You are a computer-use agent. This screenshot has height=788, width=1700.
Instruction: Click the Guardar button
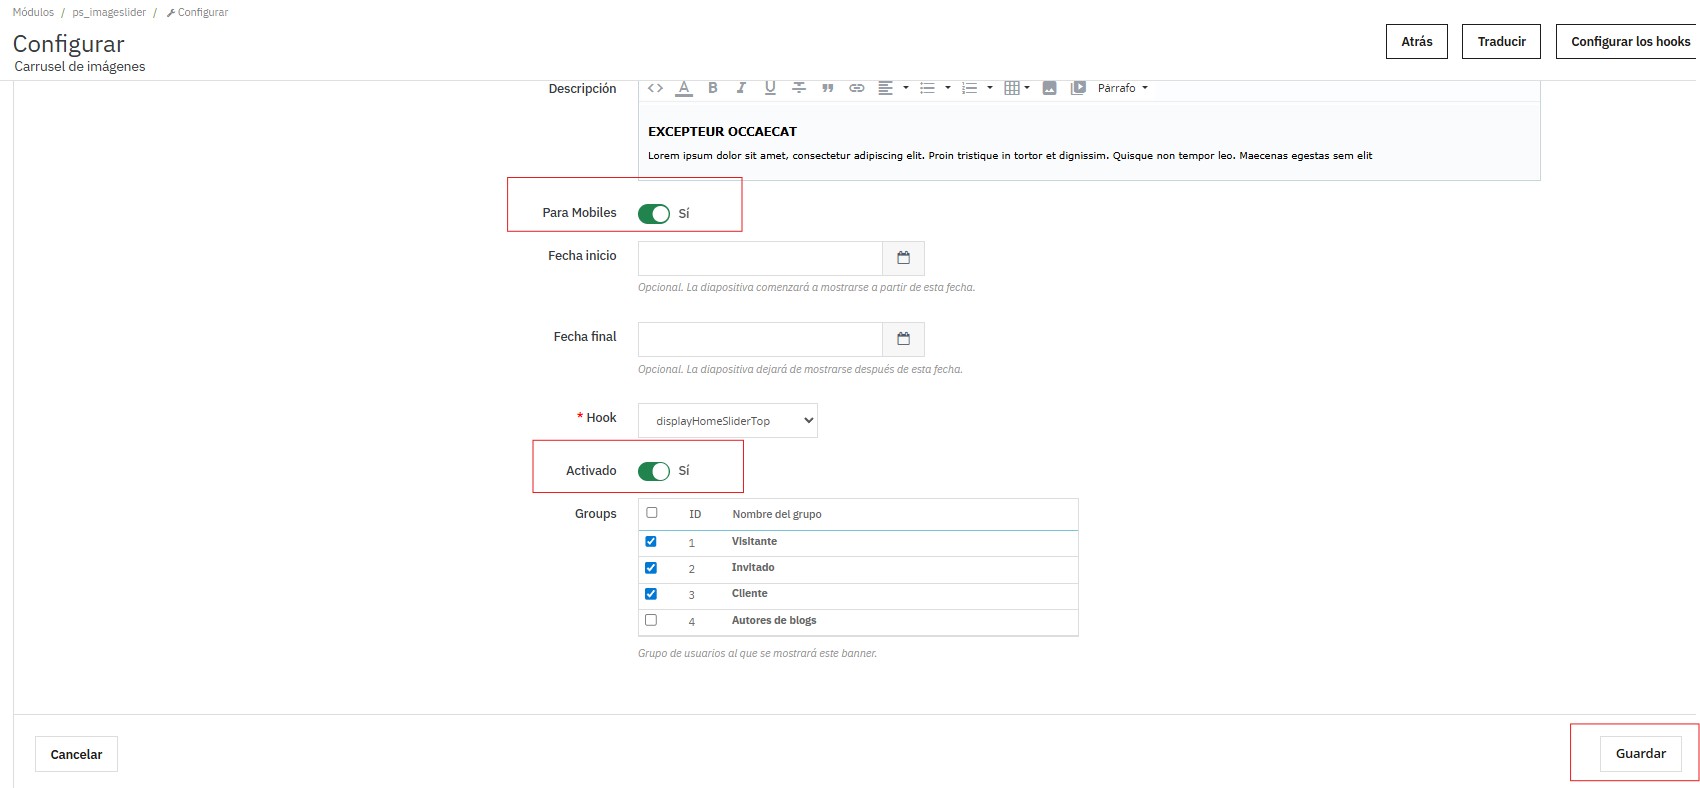[x=1640, y=754]
